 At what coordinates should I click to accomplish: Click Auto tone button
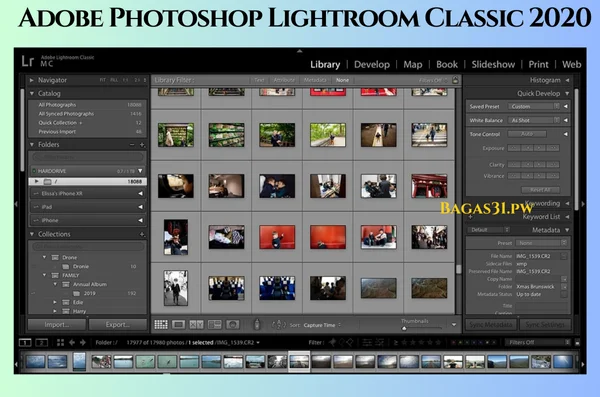point(527,134)
